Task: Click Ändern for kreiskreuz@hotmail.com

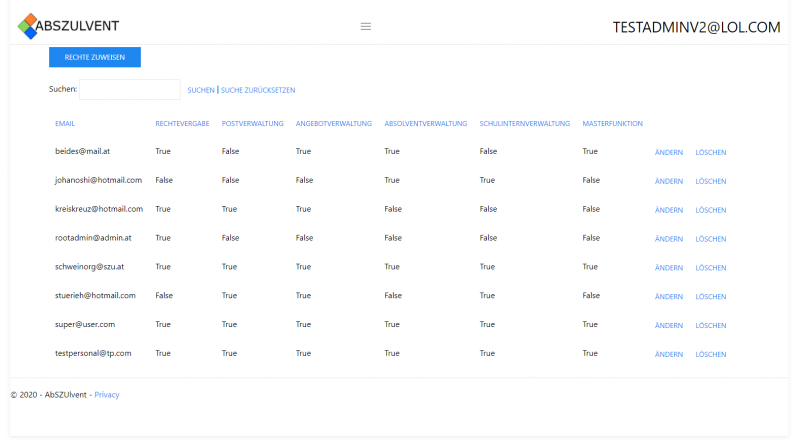Action: 669,210
